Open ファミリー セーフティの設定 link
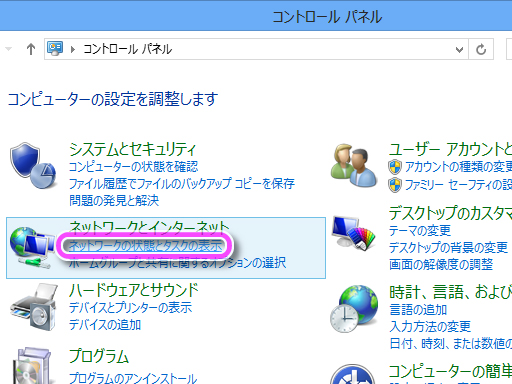The height and width of the screenshot is (384, 512). (458, 184)
